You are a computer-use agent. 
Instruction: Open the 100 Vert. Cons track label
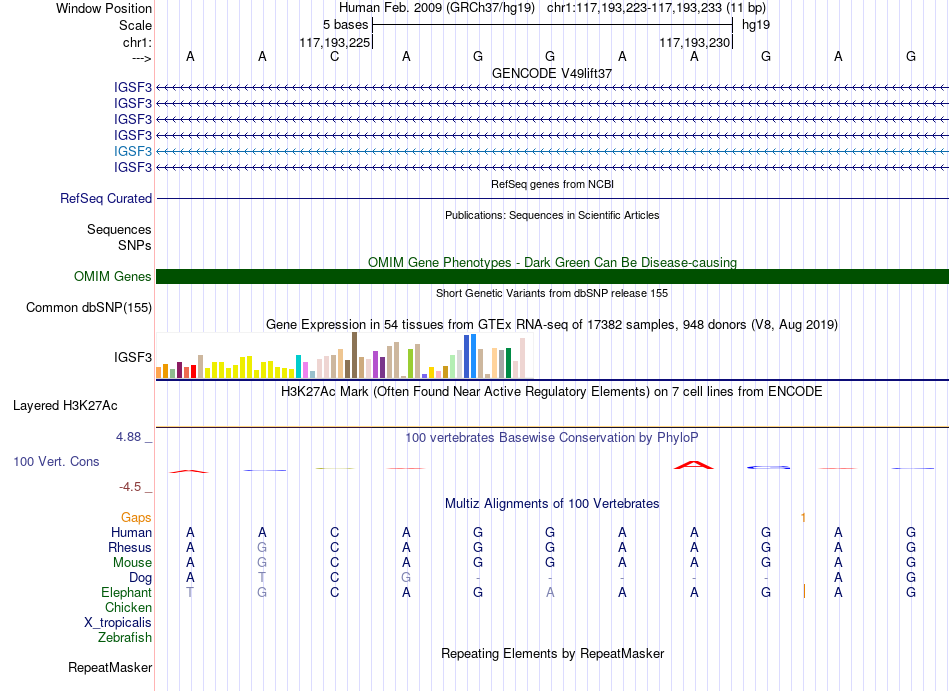point(56,461)
